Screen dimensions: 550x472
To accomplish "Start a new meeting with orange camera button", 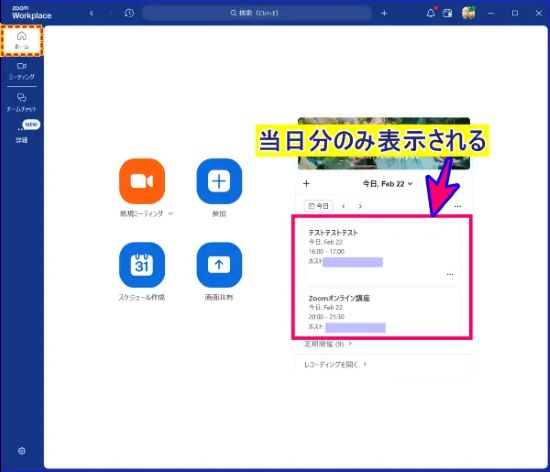I will pyautogui.click(x=142, y=181).
